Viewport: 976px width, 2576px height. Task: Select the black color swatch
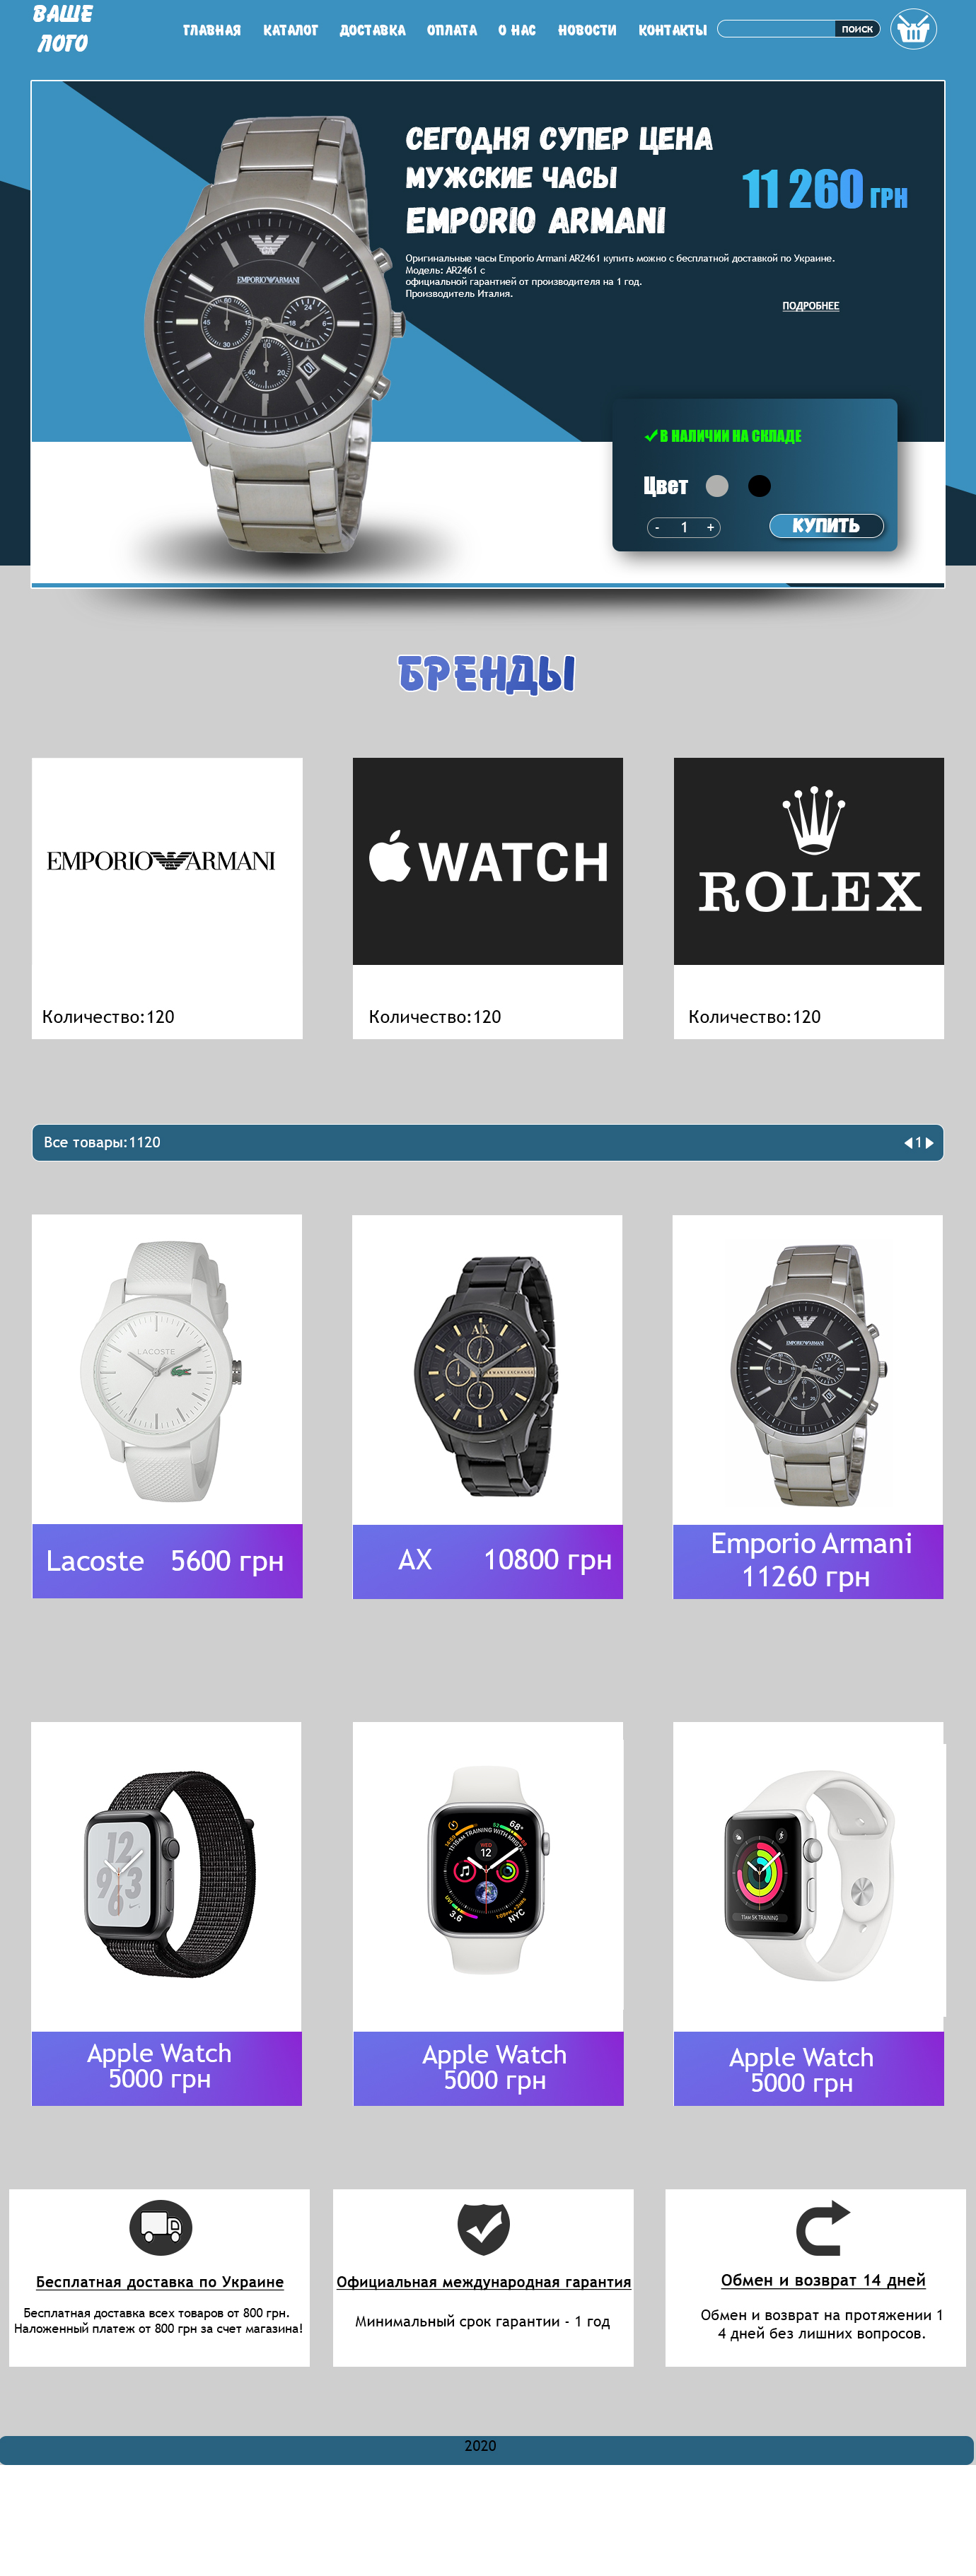[x=760, y=486]
